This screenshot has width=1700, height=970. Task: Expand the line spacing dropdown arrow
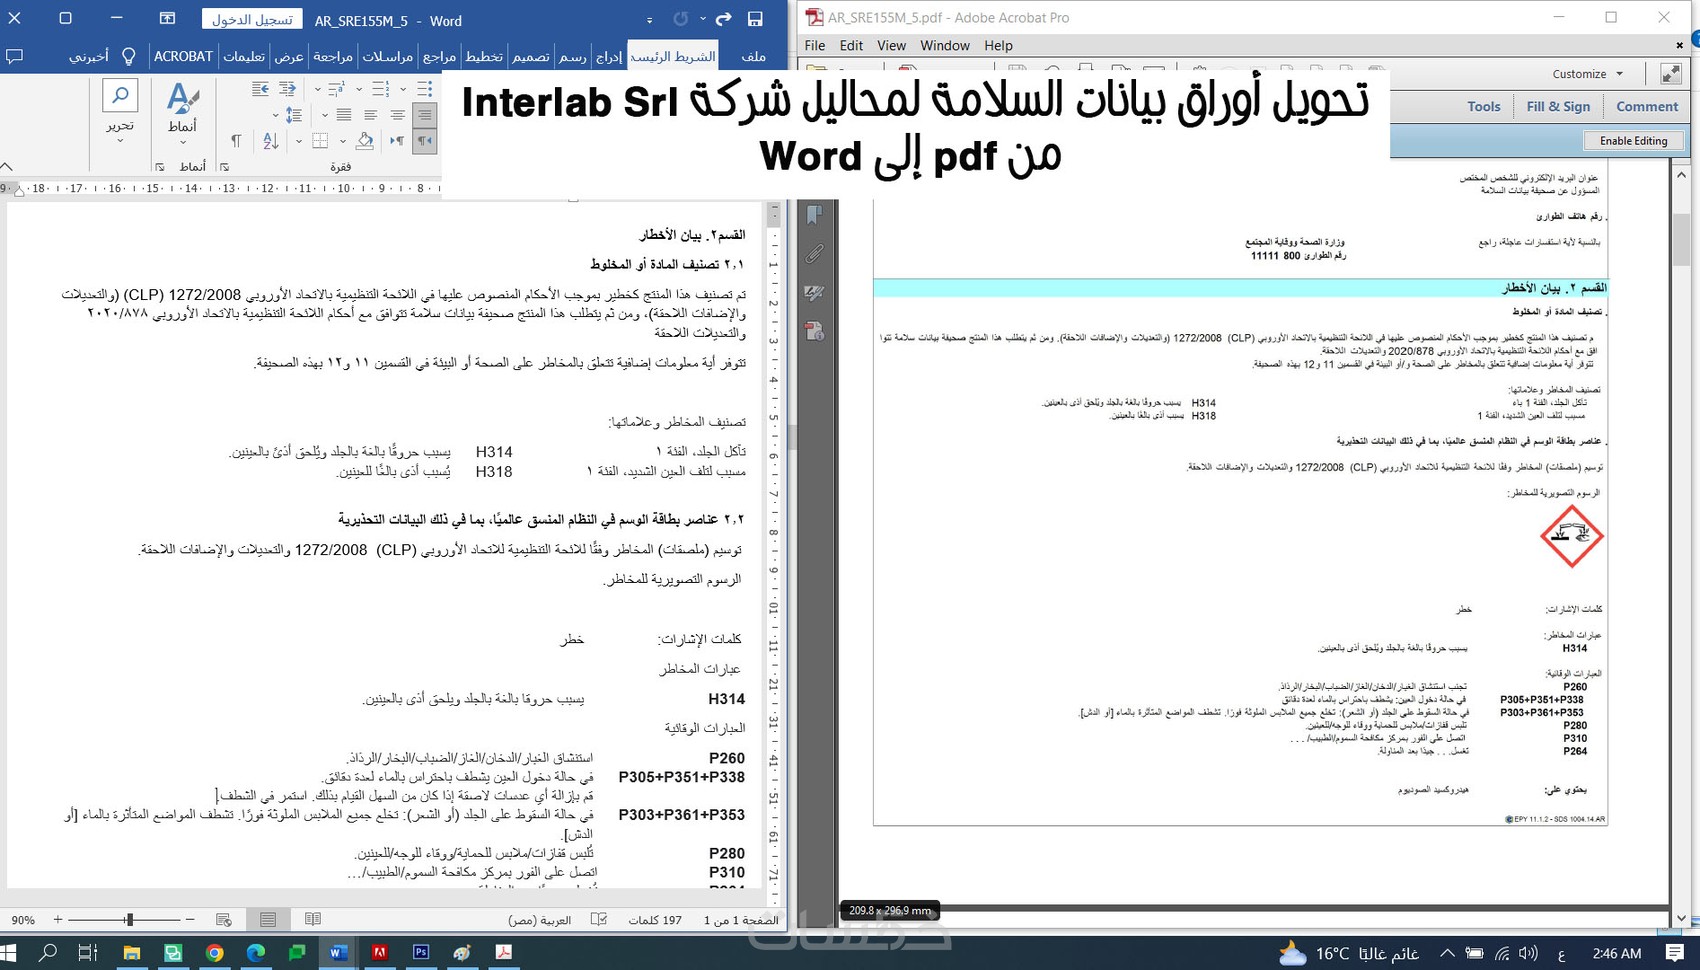tap(276, 115)
